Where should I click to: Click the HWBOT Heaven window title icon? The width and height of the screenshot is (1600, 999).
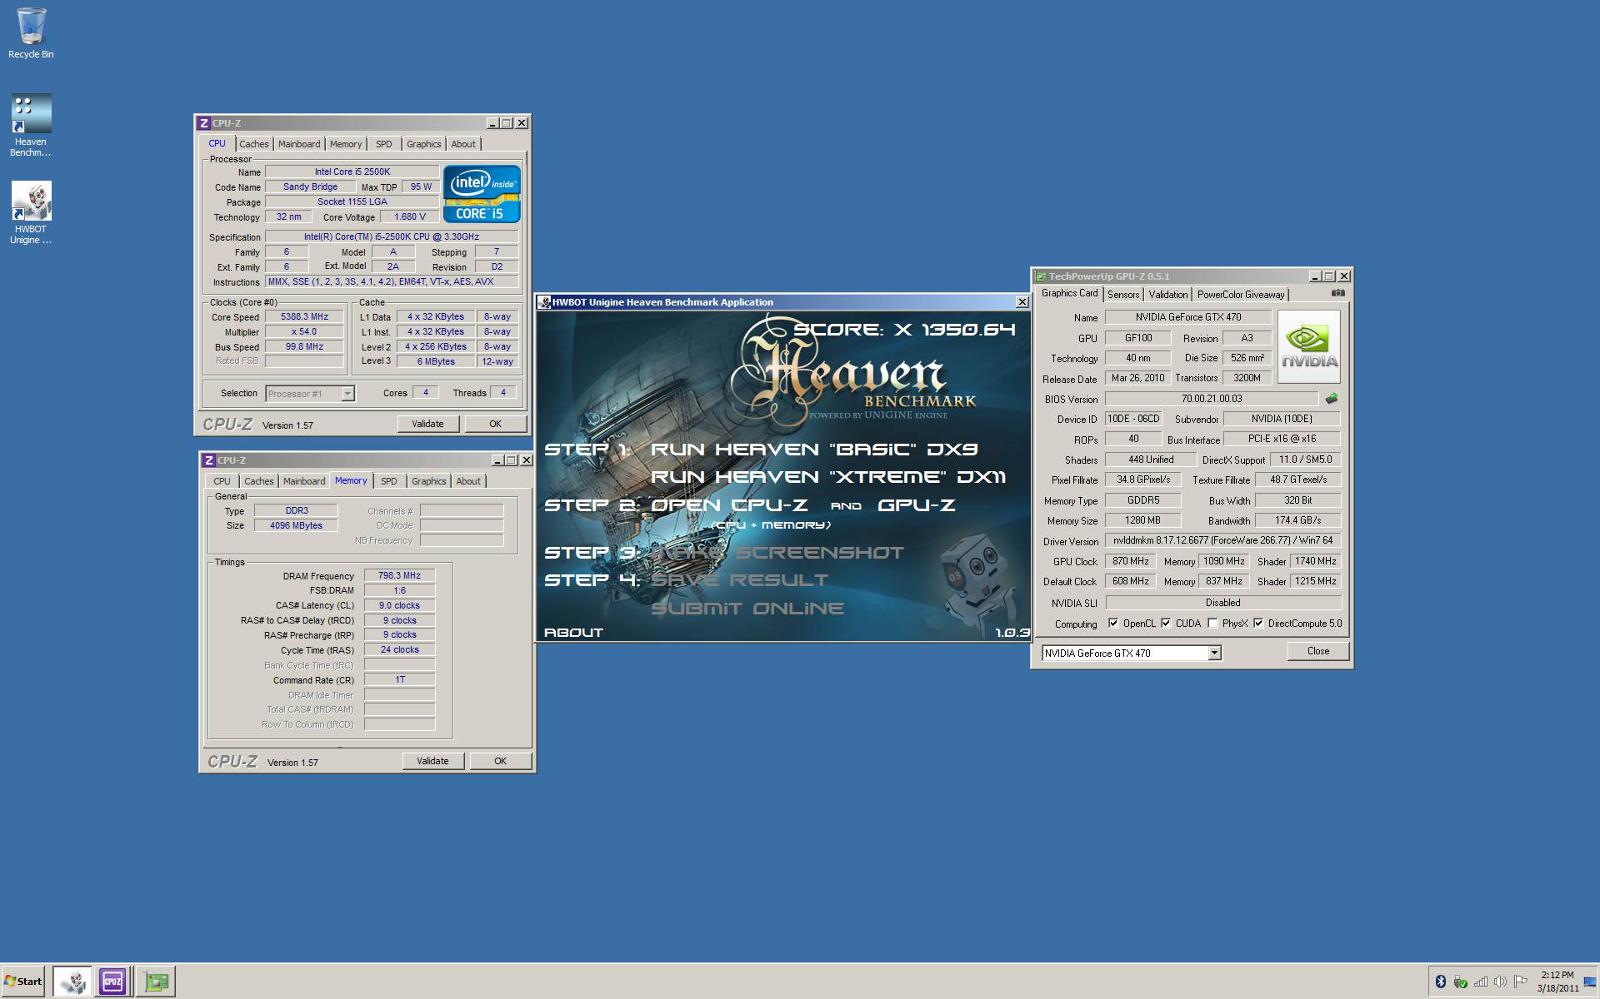tap(545, 302)
